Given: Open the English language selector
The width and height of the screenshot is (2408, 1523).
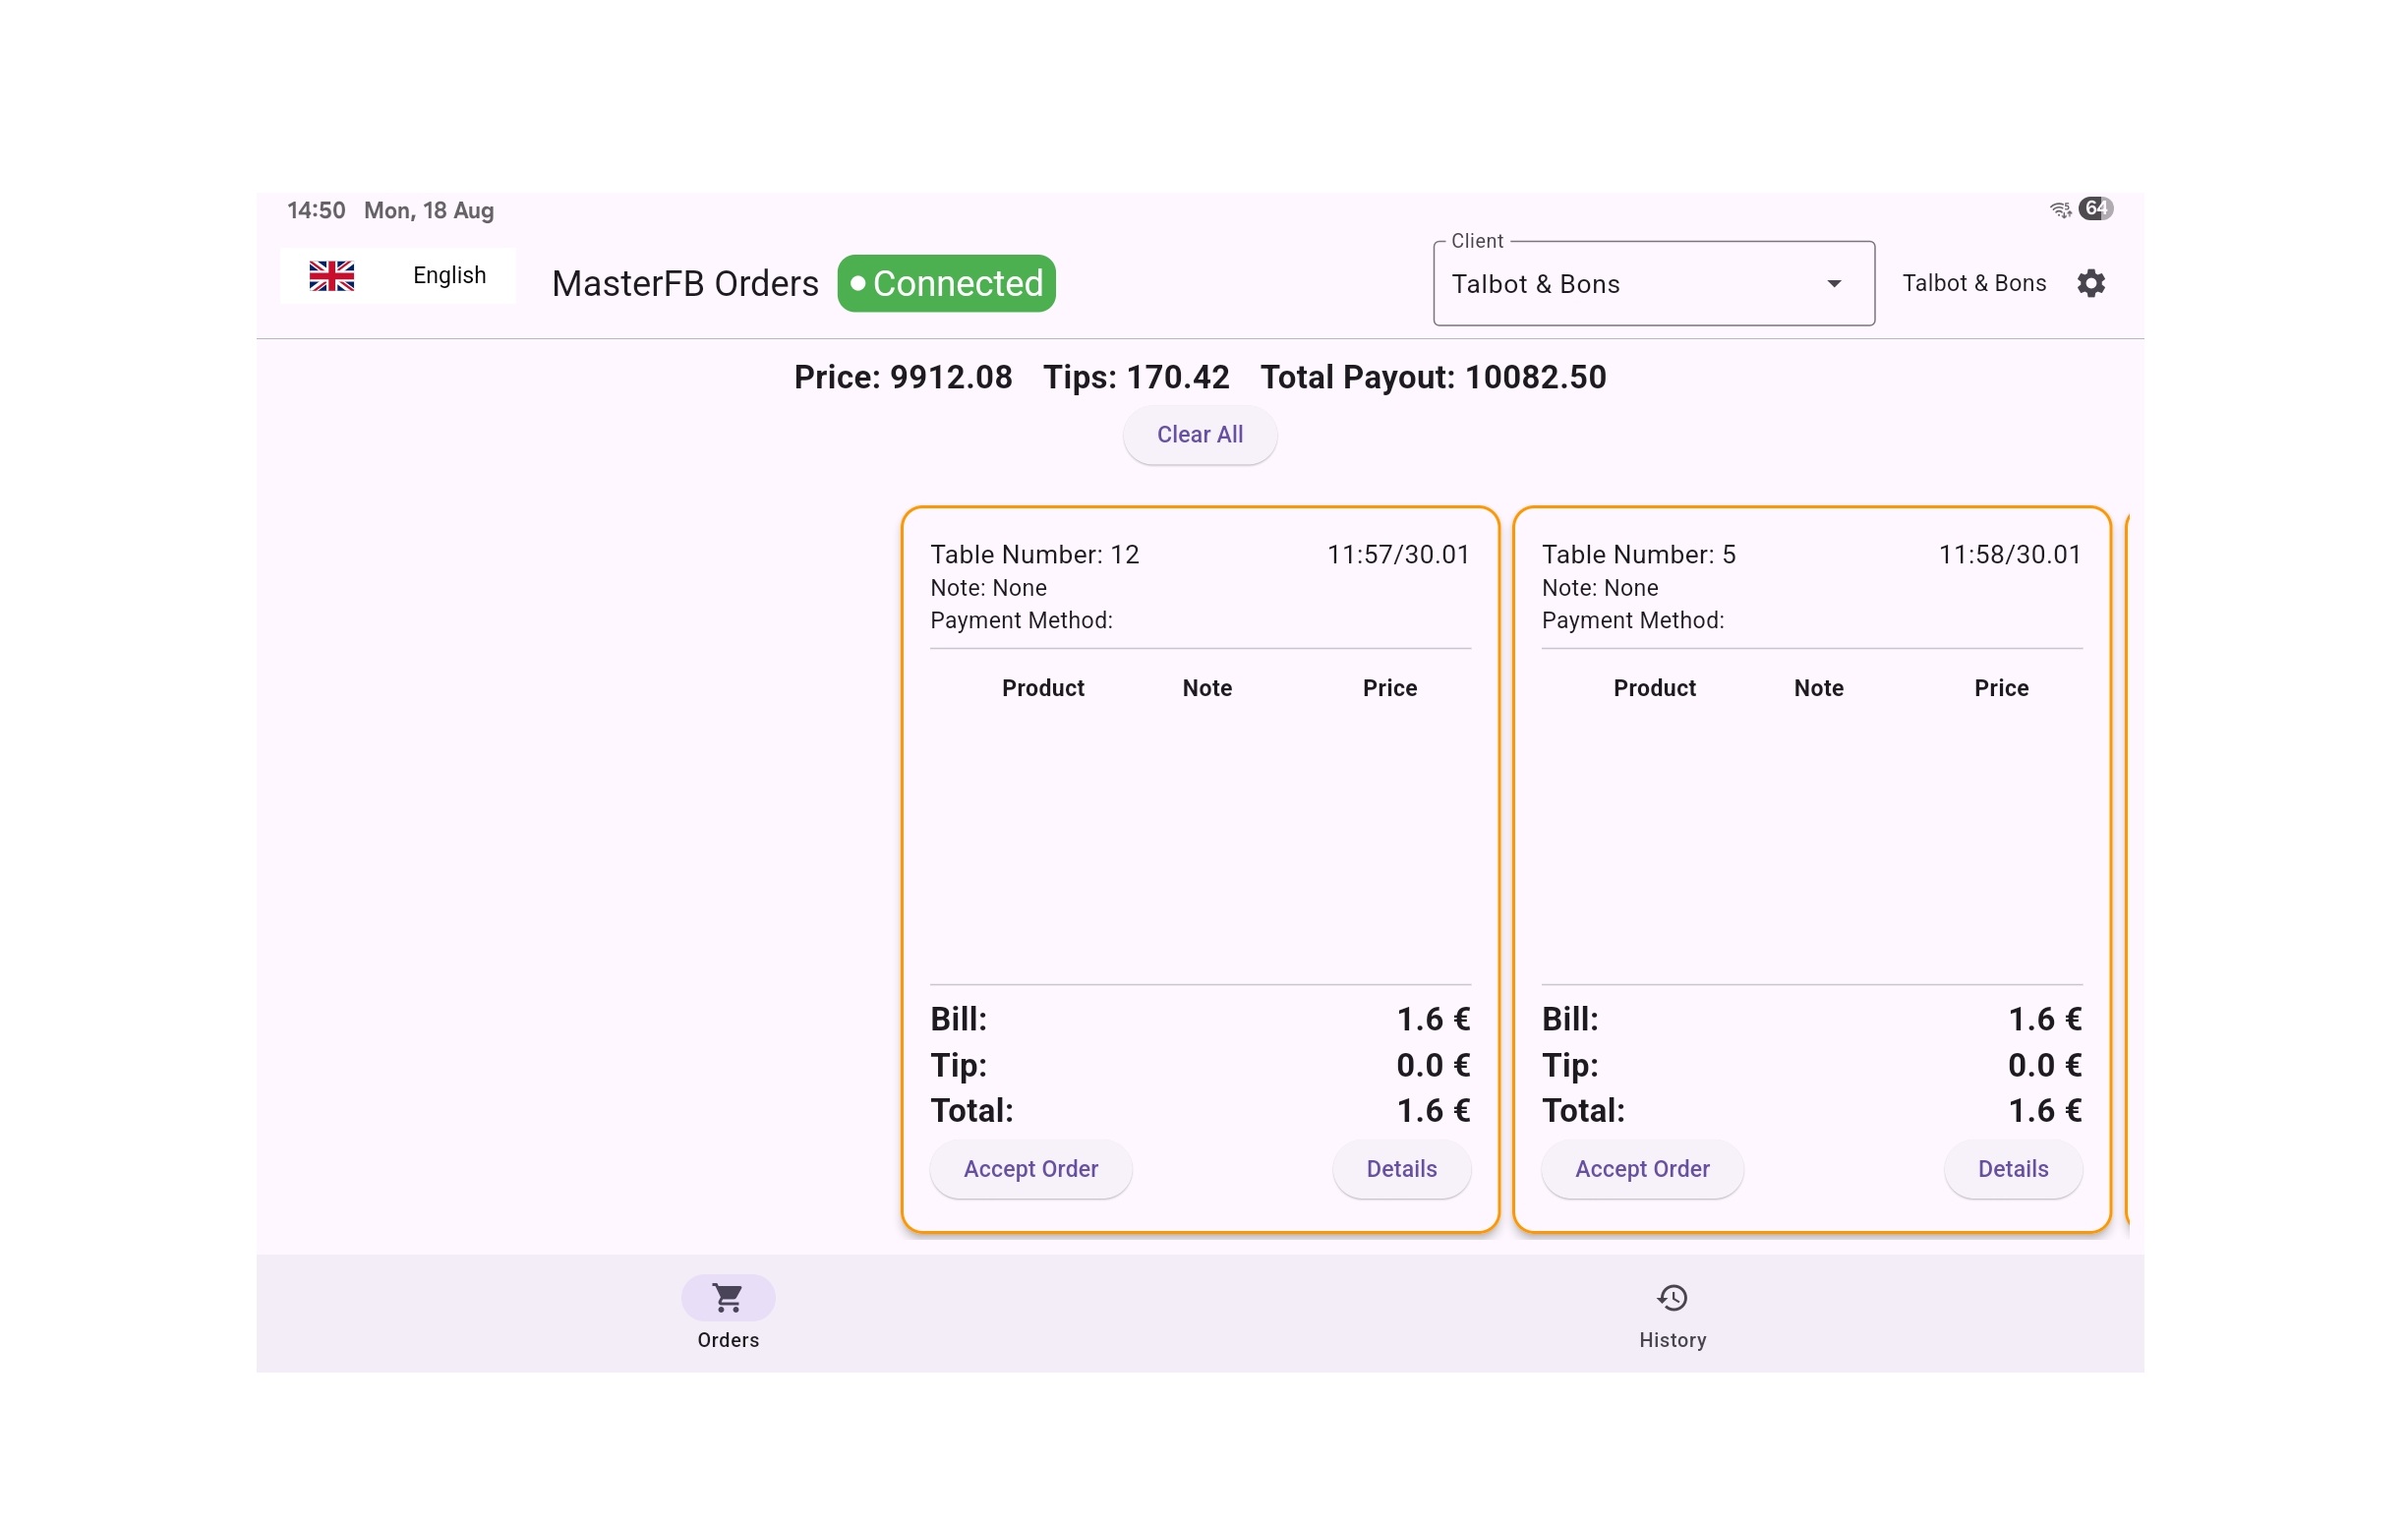Looking at the screenshot, I should pyautogui.click(x=449, y=276).
